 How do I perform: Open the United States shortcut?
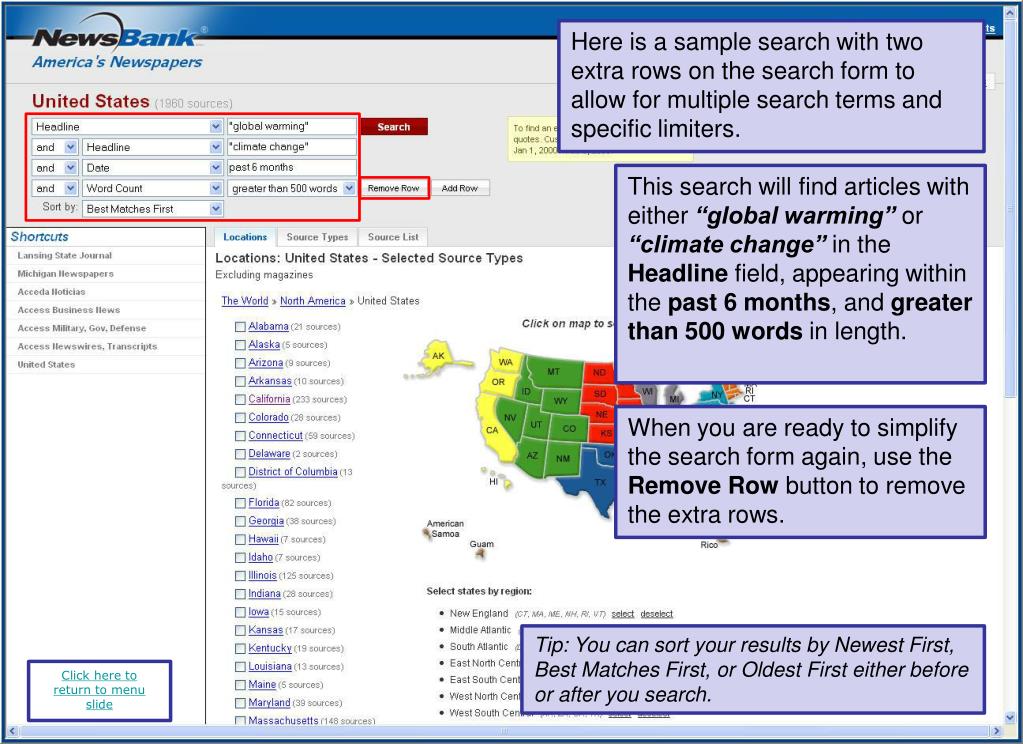click(46, 365)
